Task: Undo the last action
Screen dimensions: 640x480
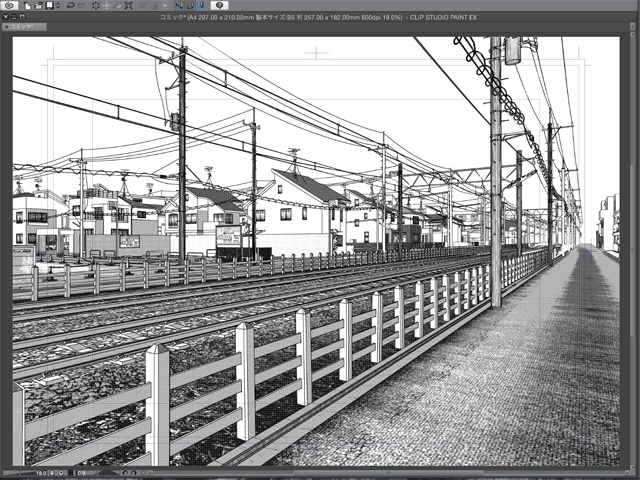Action: point(70,6)
